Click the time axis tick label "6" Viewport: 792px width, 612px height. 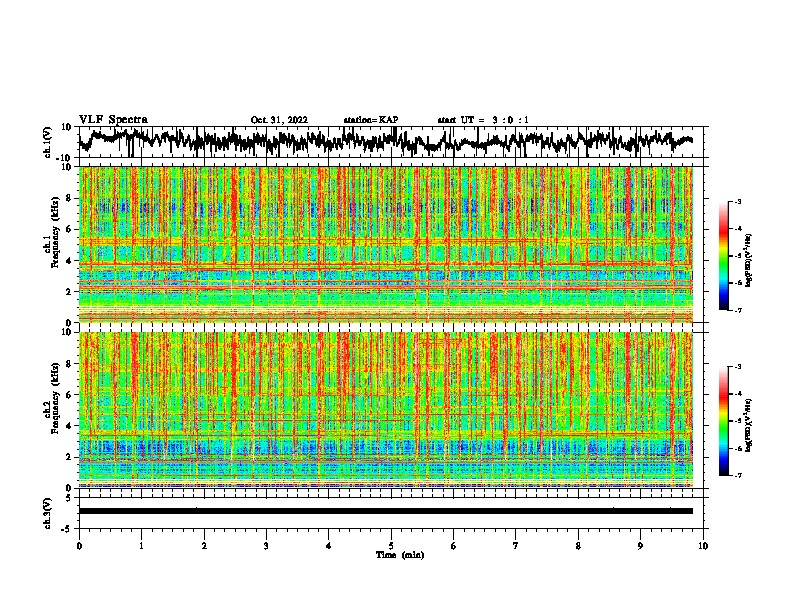(x=453, y=546)
